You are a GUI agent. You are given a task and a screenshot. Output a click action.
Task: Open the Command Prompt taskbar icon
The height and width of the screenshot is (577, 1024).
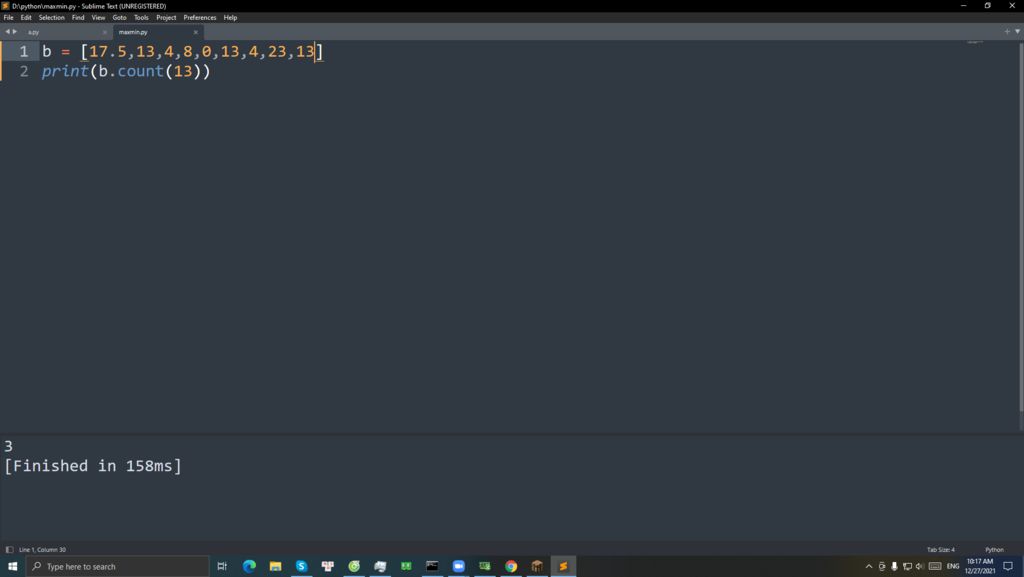click(432, 566)
